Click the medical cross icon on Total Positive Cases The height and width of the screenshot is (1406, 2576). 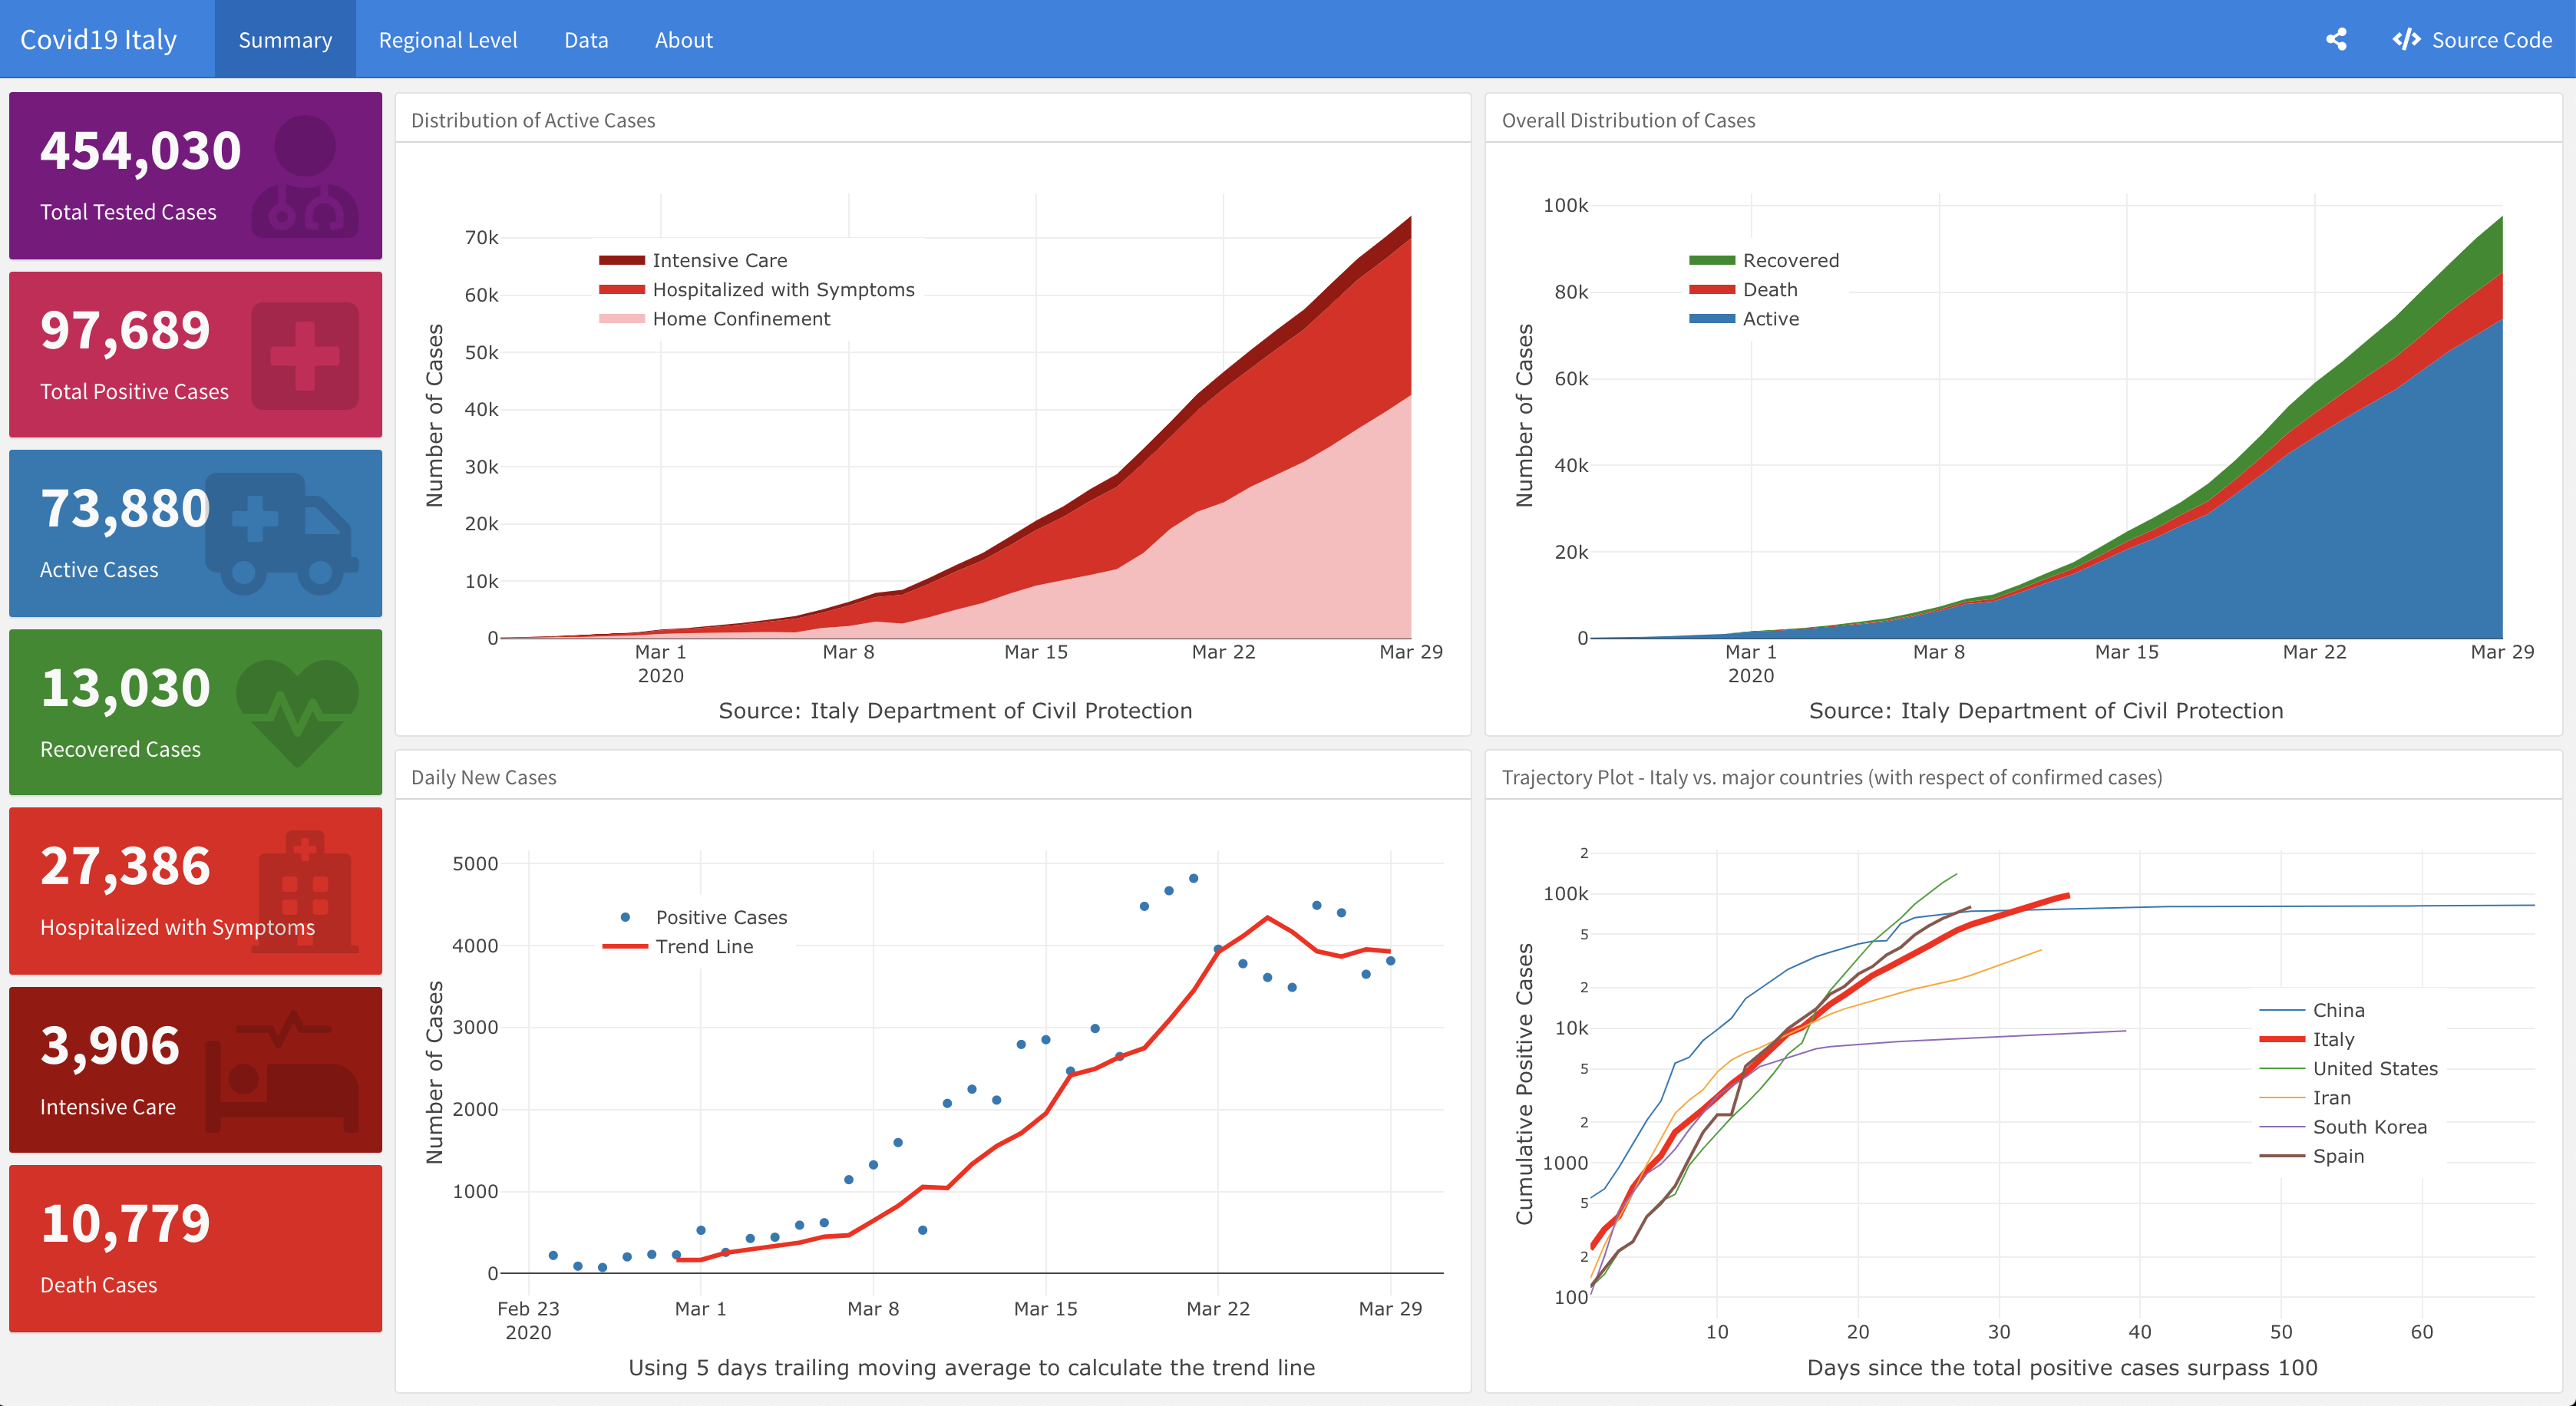(x=304, y=356)
